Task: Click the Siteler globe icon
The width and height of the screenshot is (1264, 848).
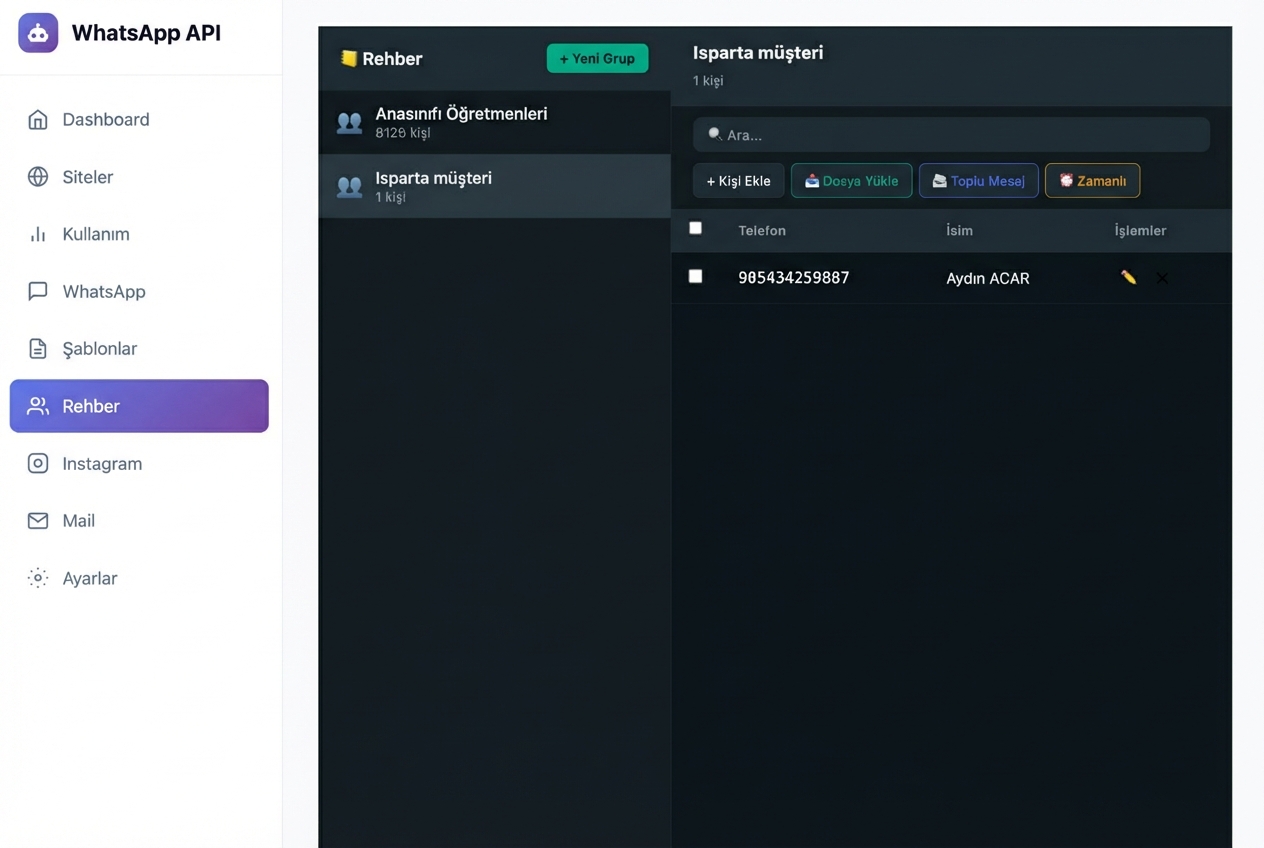Action: [38, 177]
